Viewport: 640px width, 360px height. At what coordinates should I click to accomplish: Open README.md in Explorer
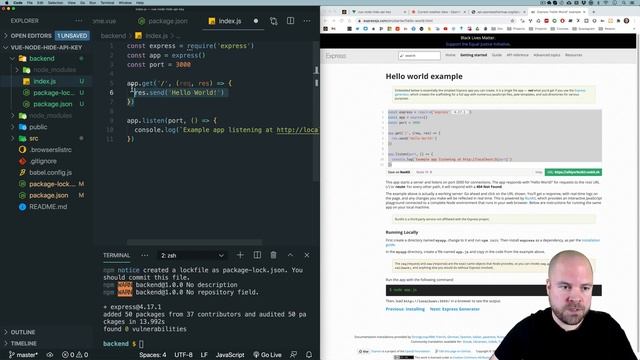pyautogui.click(x=48, y=207)
